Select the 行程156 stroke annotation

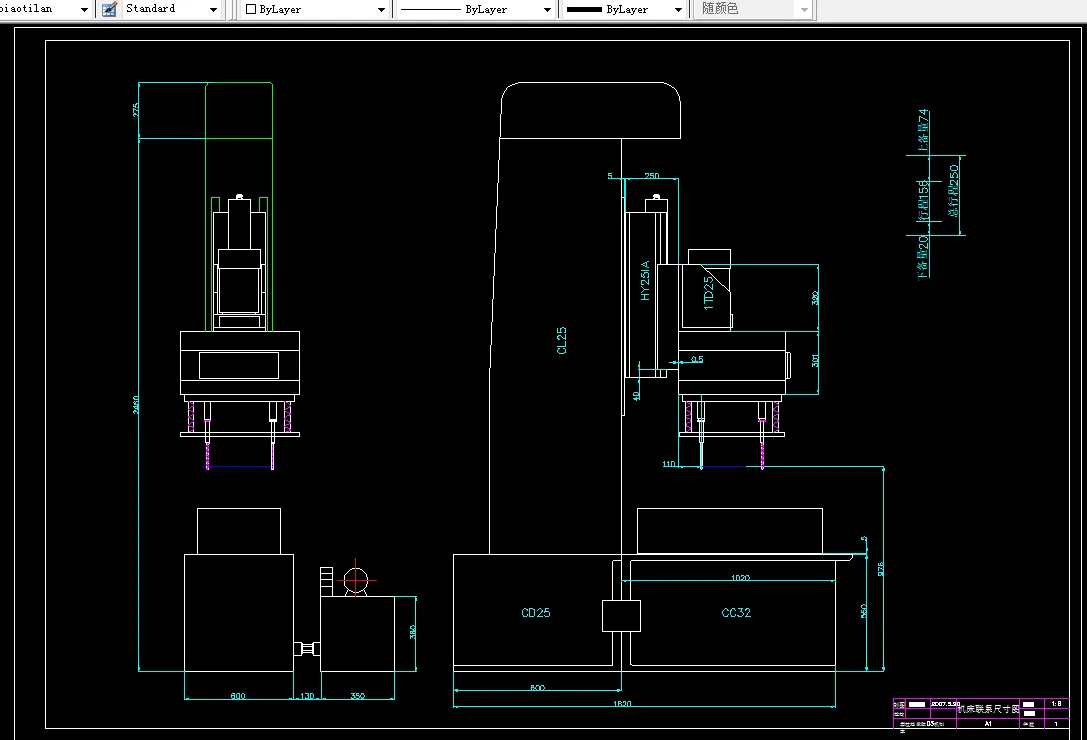(x=923, y=200)
